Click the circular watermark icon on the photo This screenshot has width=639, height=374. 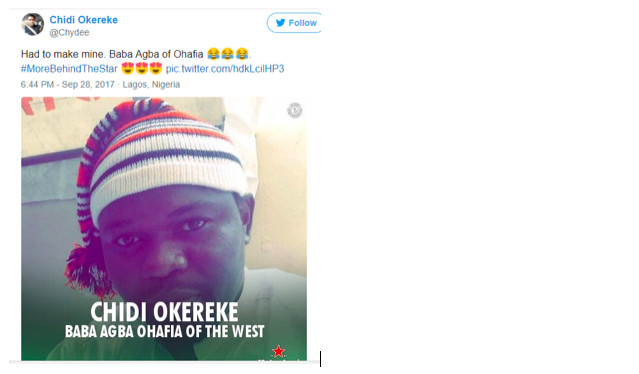tap(295, 110)
